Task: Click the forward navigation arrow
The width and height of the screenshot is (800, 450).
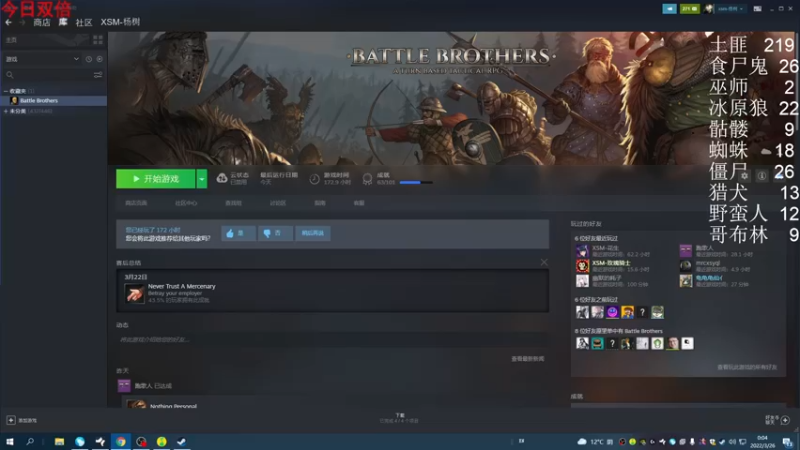Action: tap(22, 22)
